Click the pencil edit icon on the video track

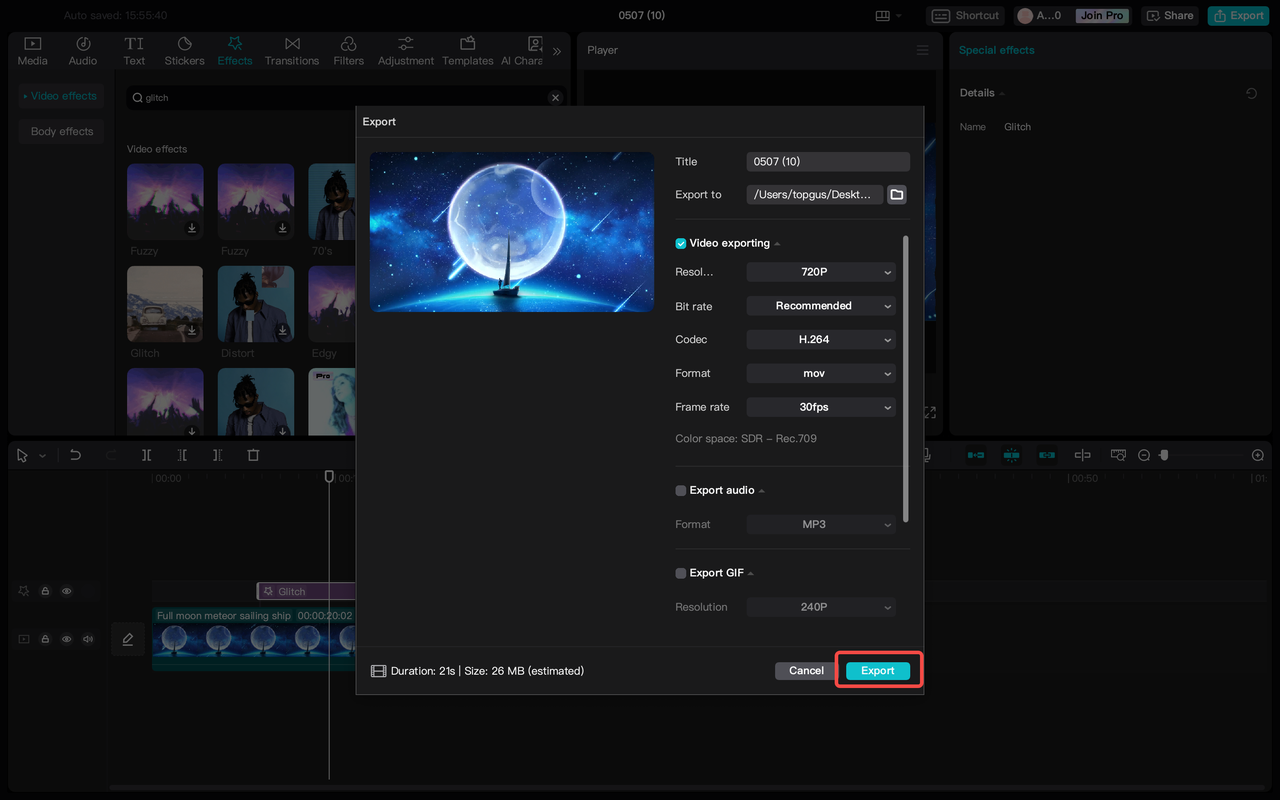[x=128, y=639]
